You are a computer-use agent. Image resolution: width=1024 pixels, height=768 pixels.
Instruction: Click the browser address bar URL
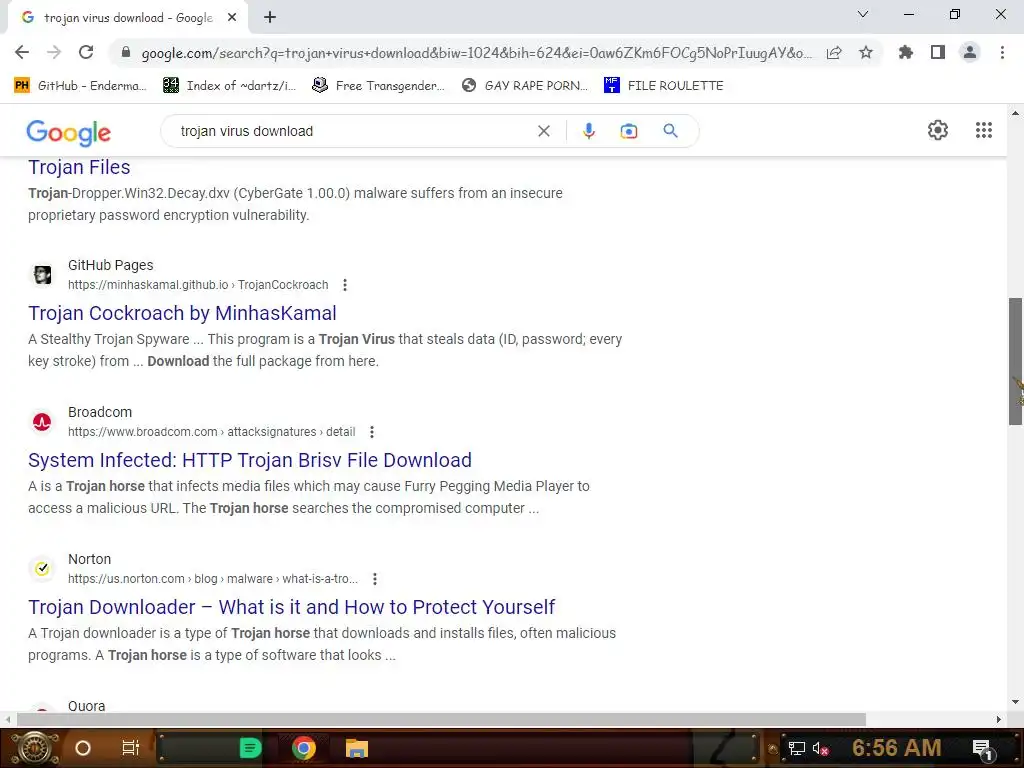pyautogui.click(x=476, y=53)
